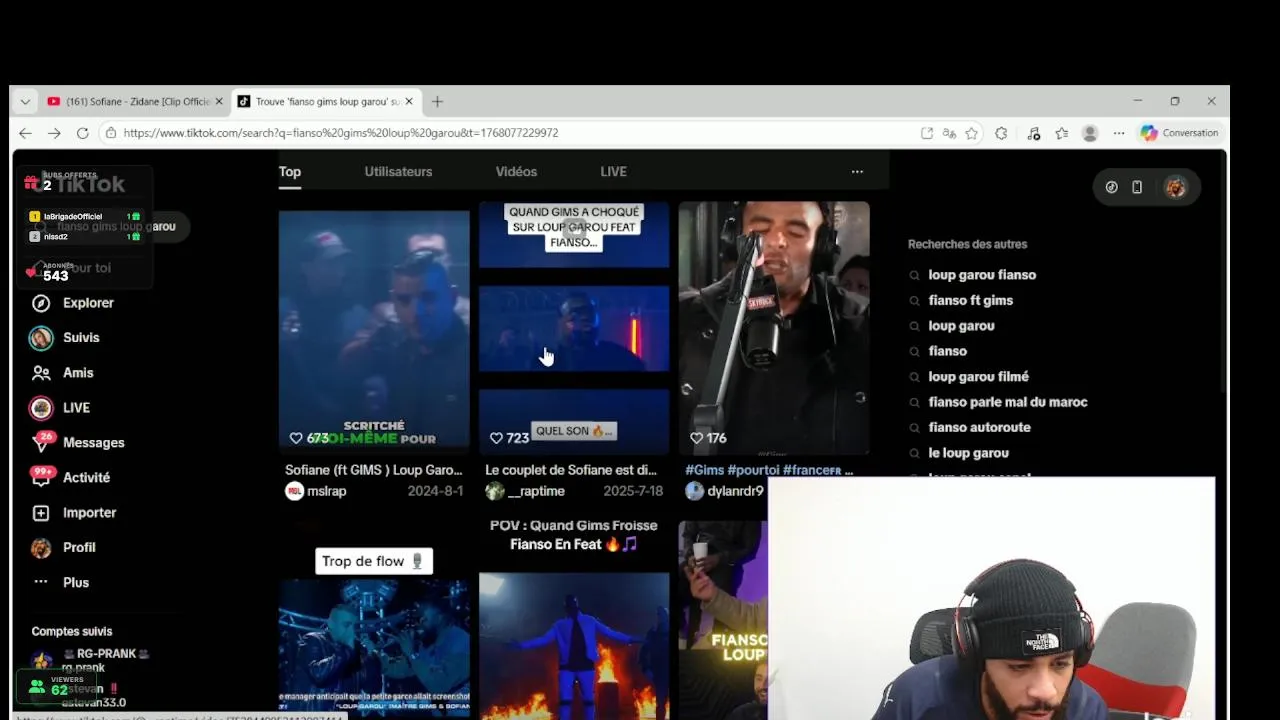The image size is (1280, 720).
Task: Switch to the LIVE search tab
Action: (x=613, y=172)
